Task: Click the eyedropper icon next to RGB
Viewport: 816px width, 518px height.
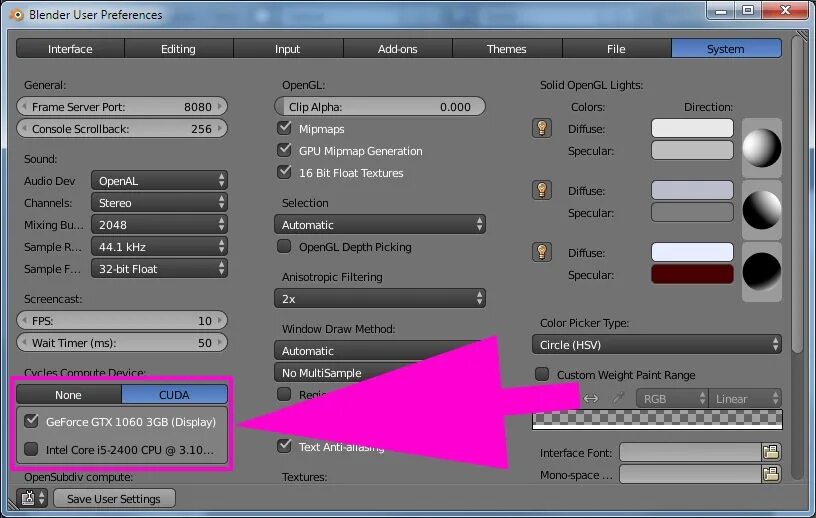Action: tap(618, 399)
